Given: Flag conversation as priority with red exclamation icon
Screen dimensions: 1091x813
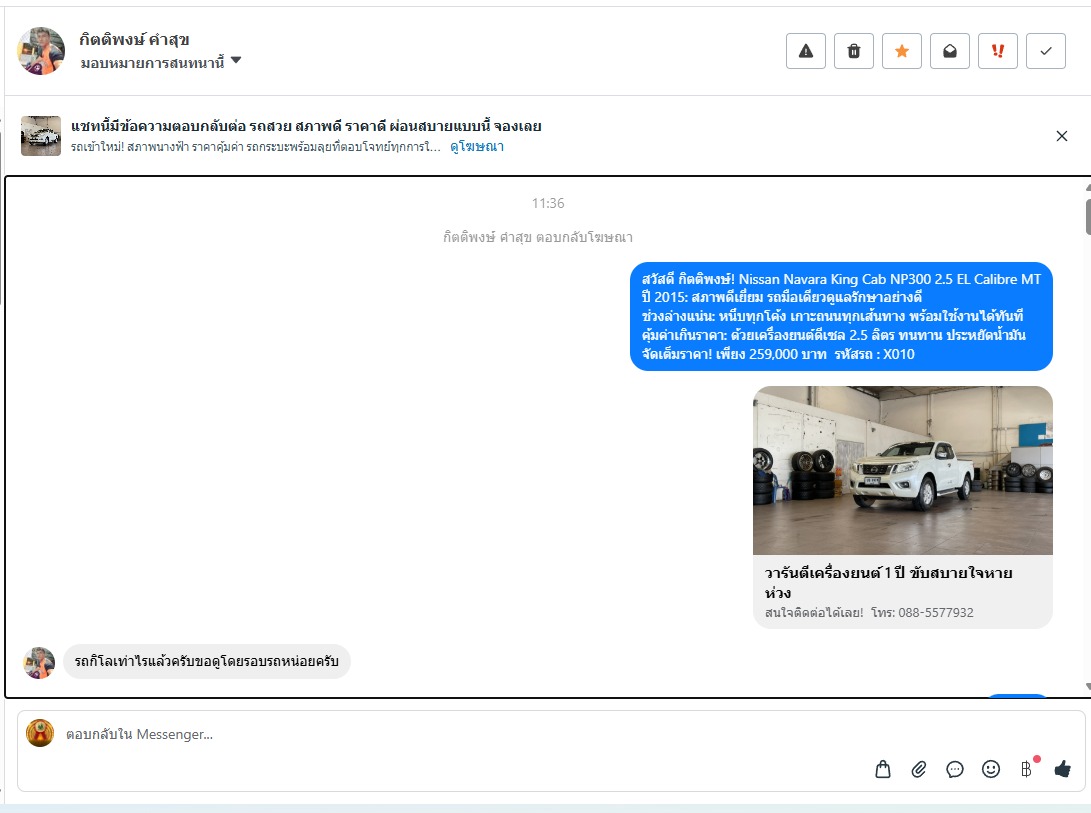Looking at the screenshot, I should coord(998,51).
